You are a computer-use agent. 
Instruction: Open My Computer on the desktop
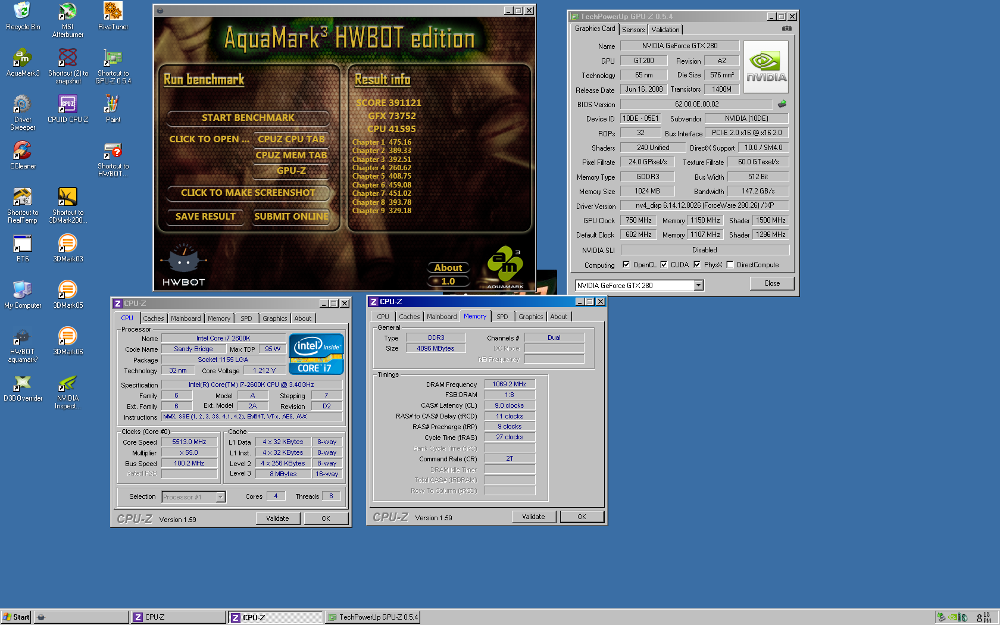coord(22,295)
